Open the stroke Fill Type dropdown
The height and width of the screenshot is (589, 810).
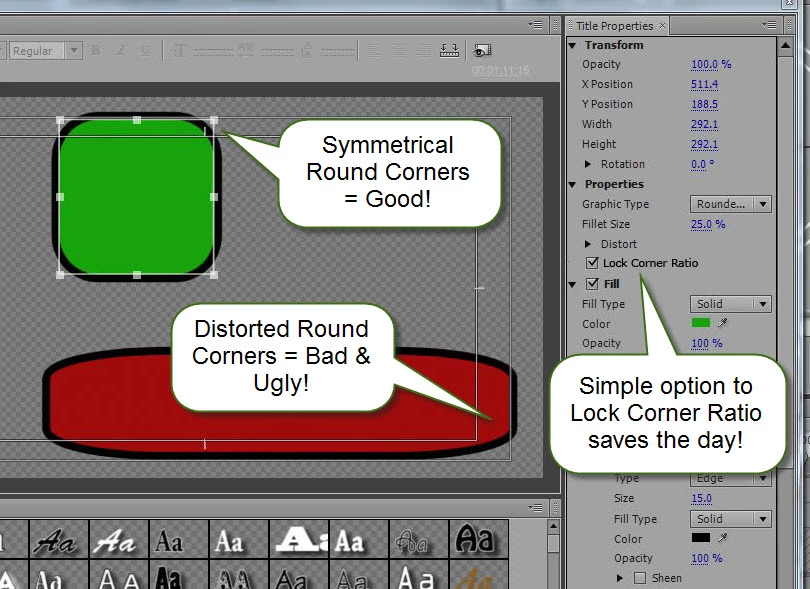pos(730,519)
